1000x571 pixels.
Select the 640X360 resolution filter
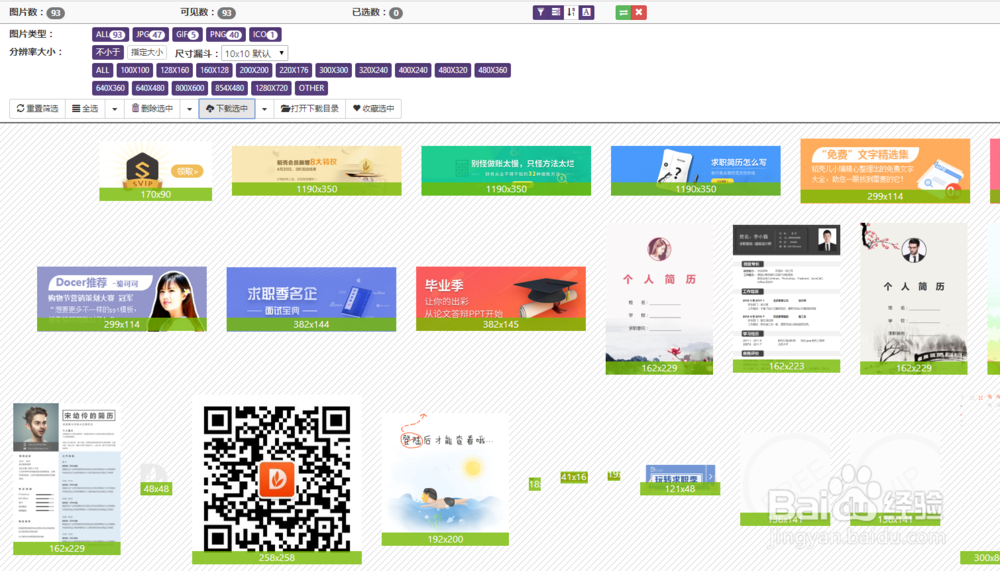click(110, 88)
